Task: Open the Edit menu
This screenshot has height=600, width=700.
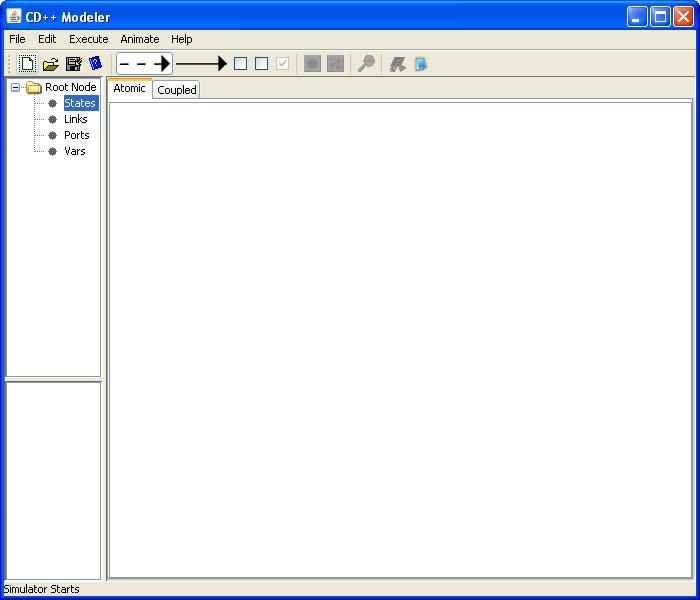Action: pyautogui.click(x=47, y=39)
